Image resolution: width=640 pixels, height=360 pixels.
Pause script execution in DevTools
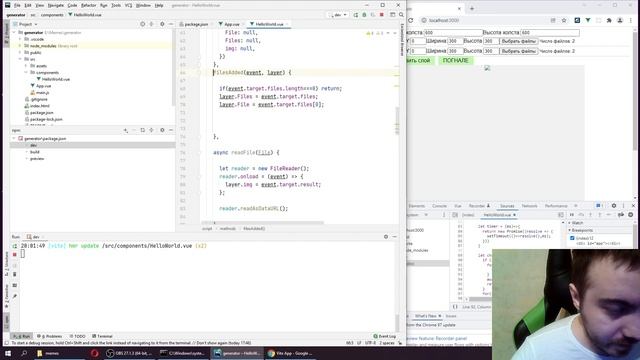tap(572, 215)
